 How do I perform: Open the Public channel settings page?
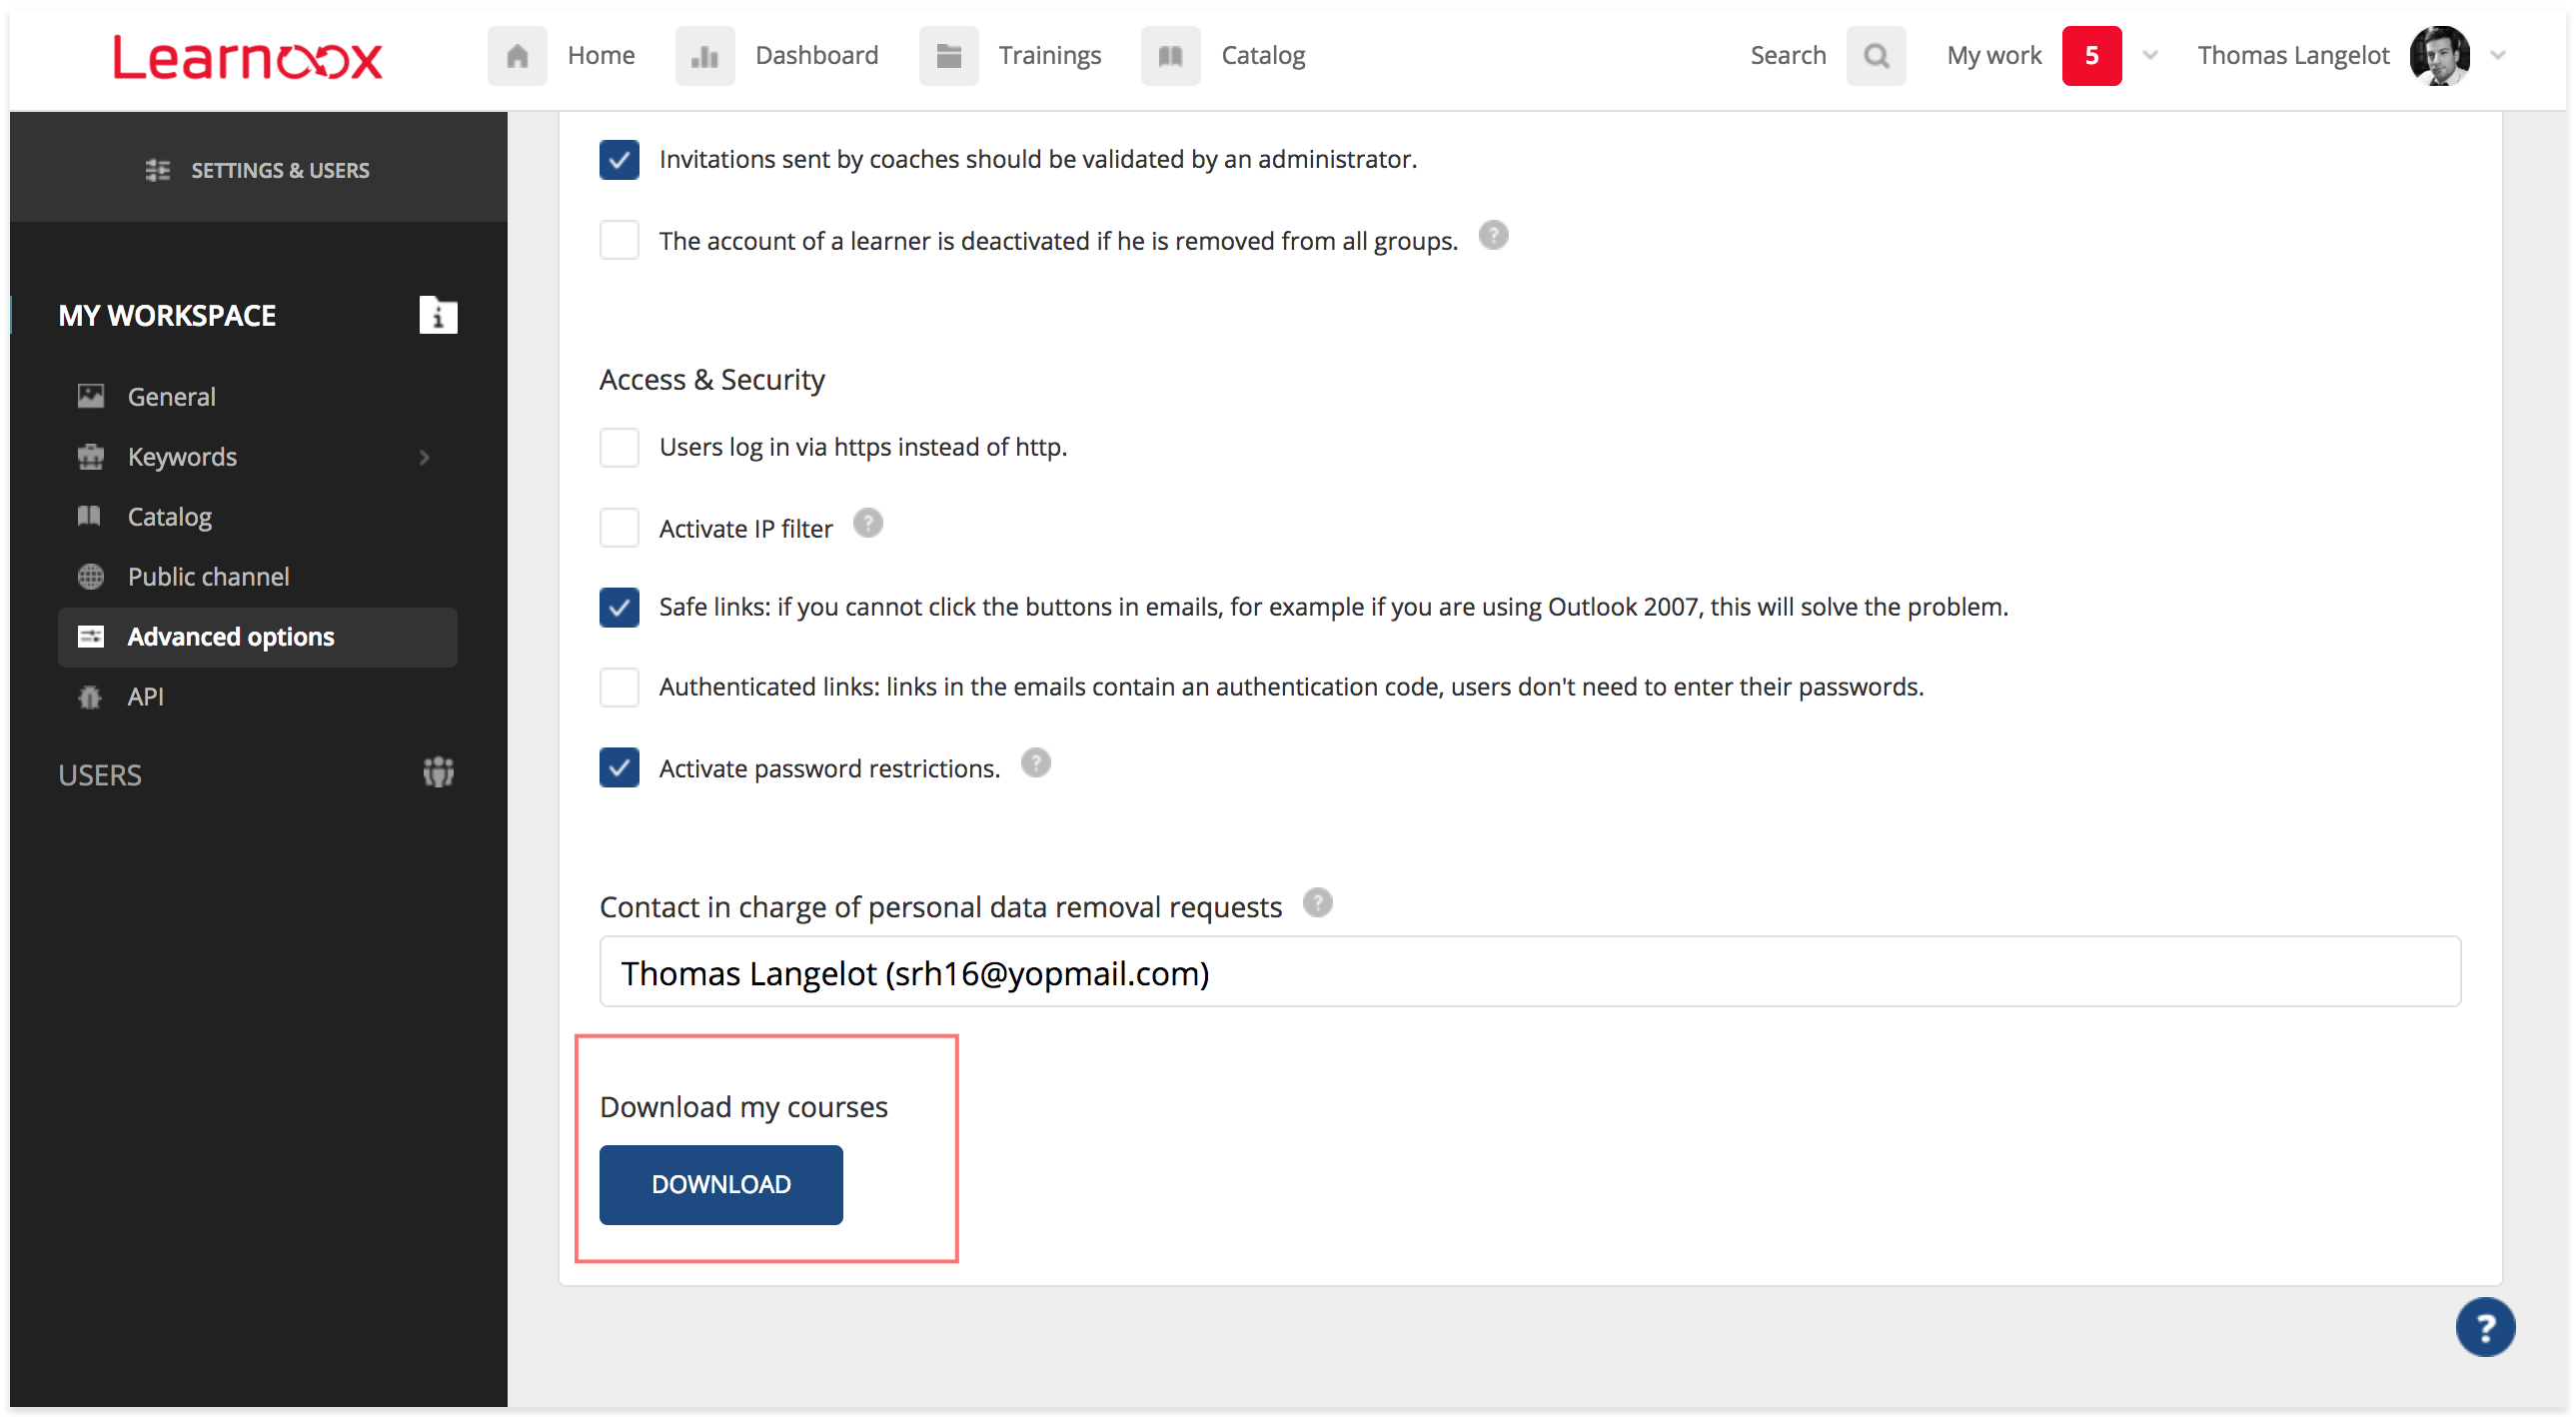(208, 577)
